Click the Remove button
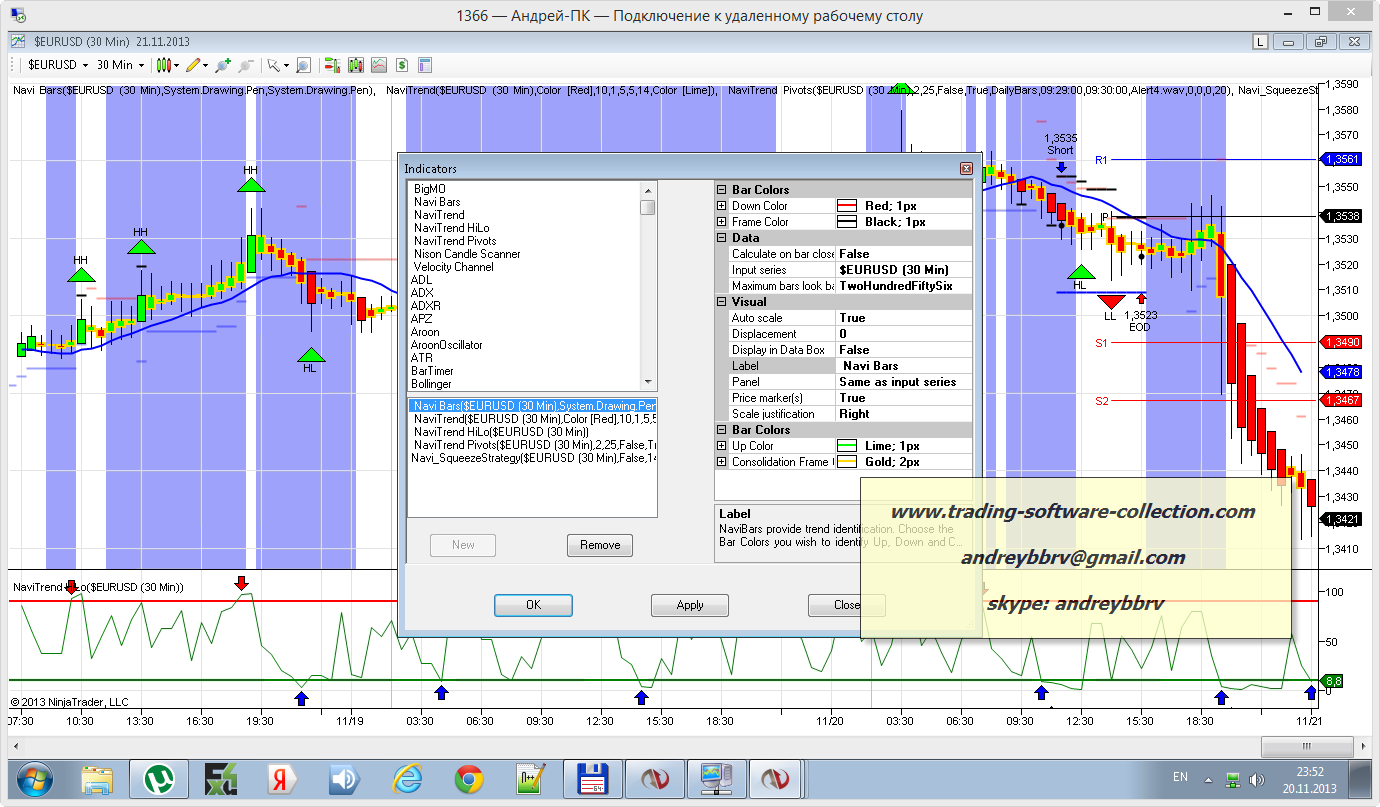 600,545
